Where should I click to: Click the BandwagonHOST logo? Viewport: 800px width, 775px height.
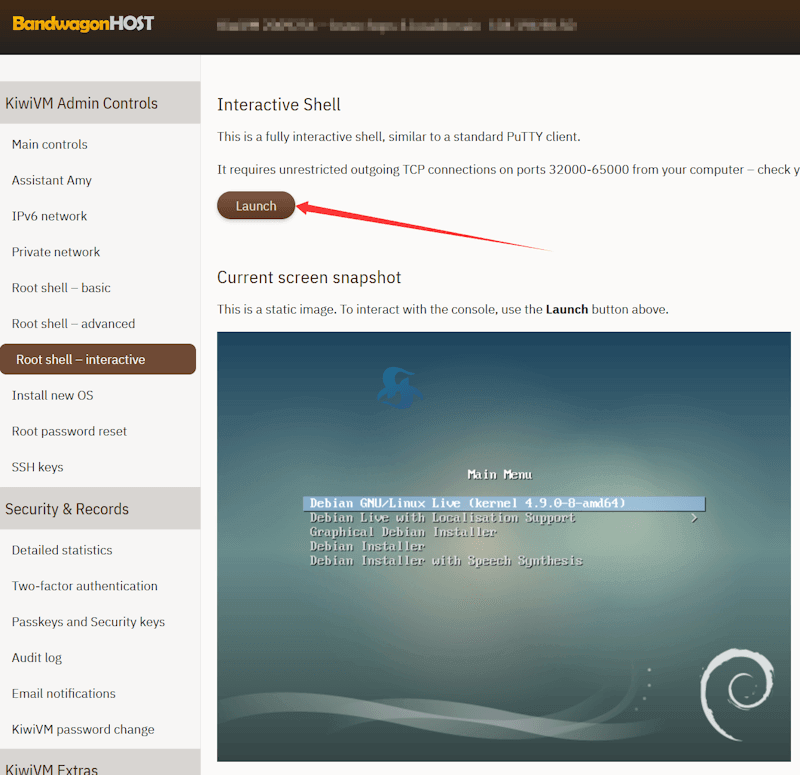83,23
